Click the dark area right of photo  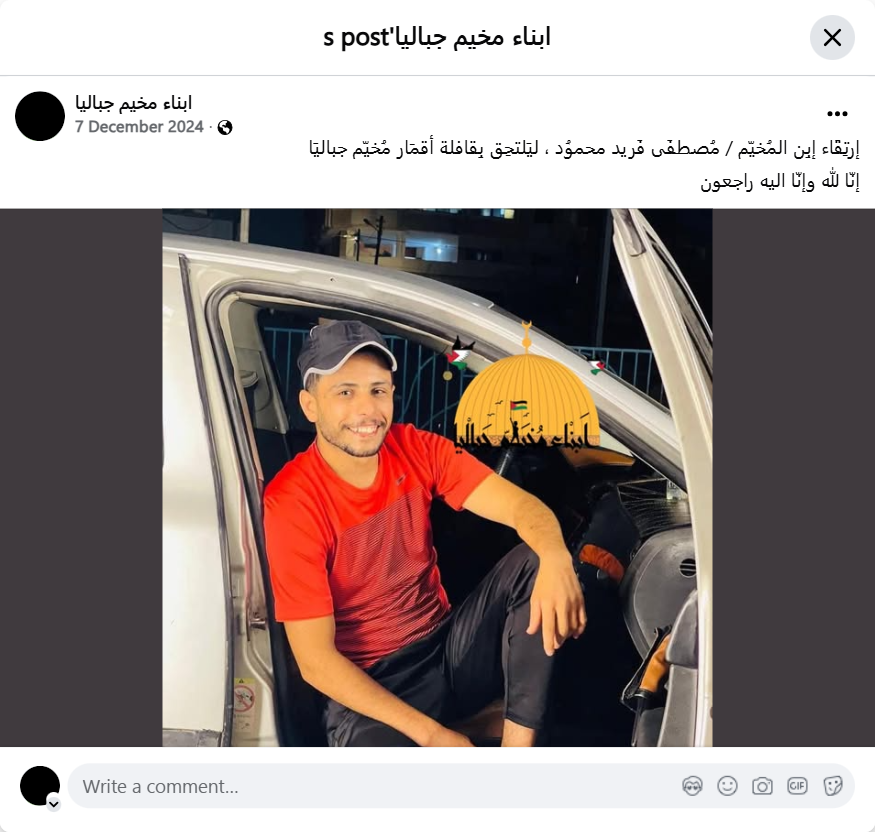coord(794,478)
